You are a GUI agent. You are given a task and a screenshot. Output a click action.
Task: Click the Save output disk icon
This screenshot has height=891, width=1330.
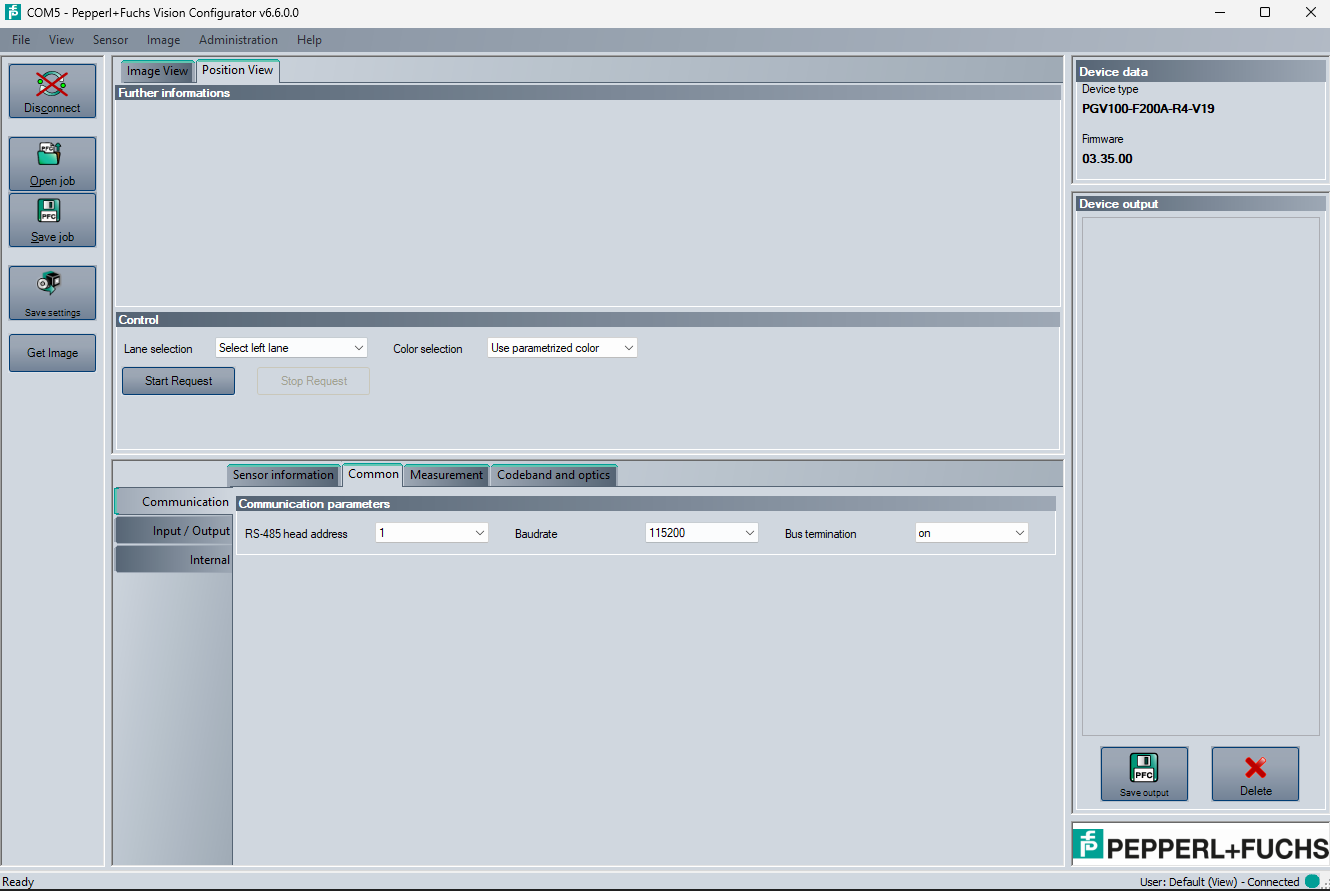pyautogui.click(x=1144, y=774)
